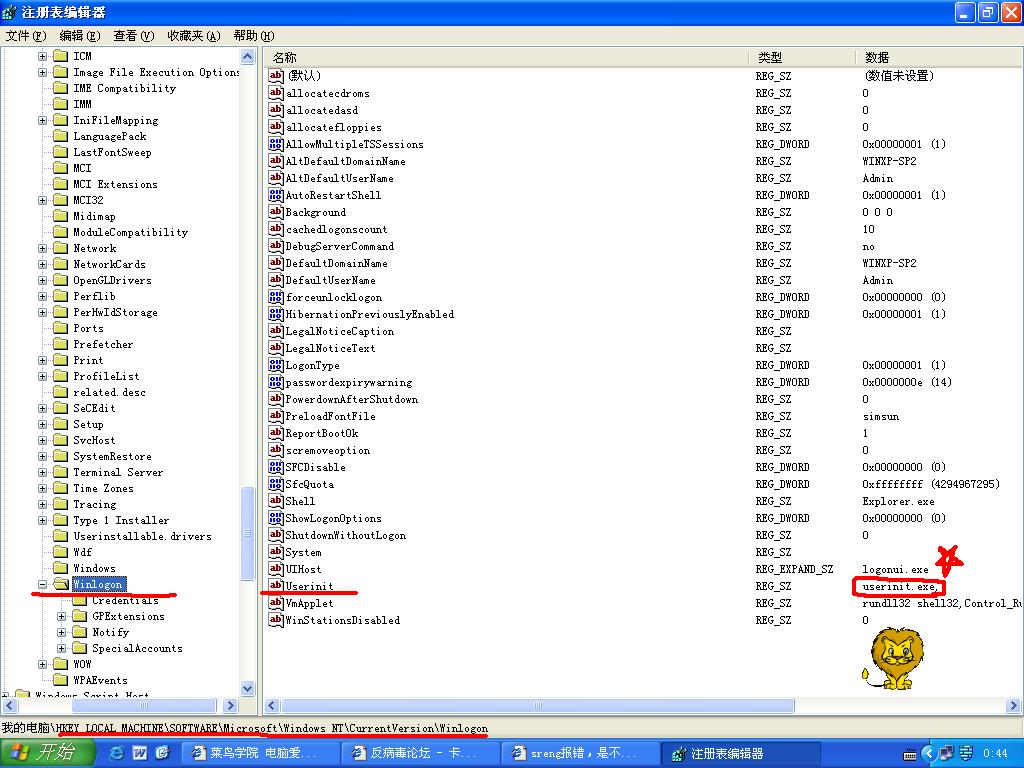Select the SystemRestore key

112,456
